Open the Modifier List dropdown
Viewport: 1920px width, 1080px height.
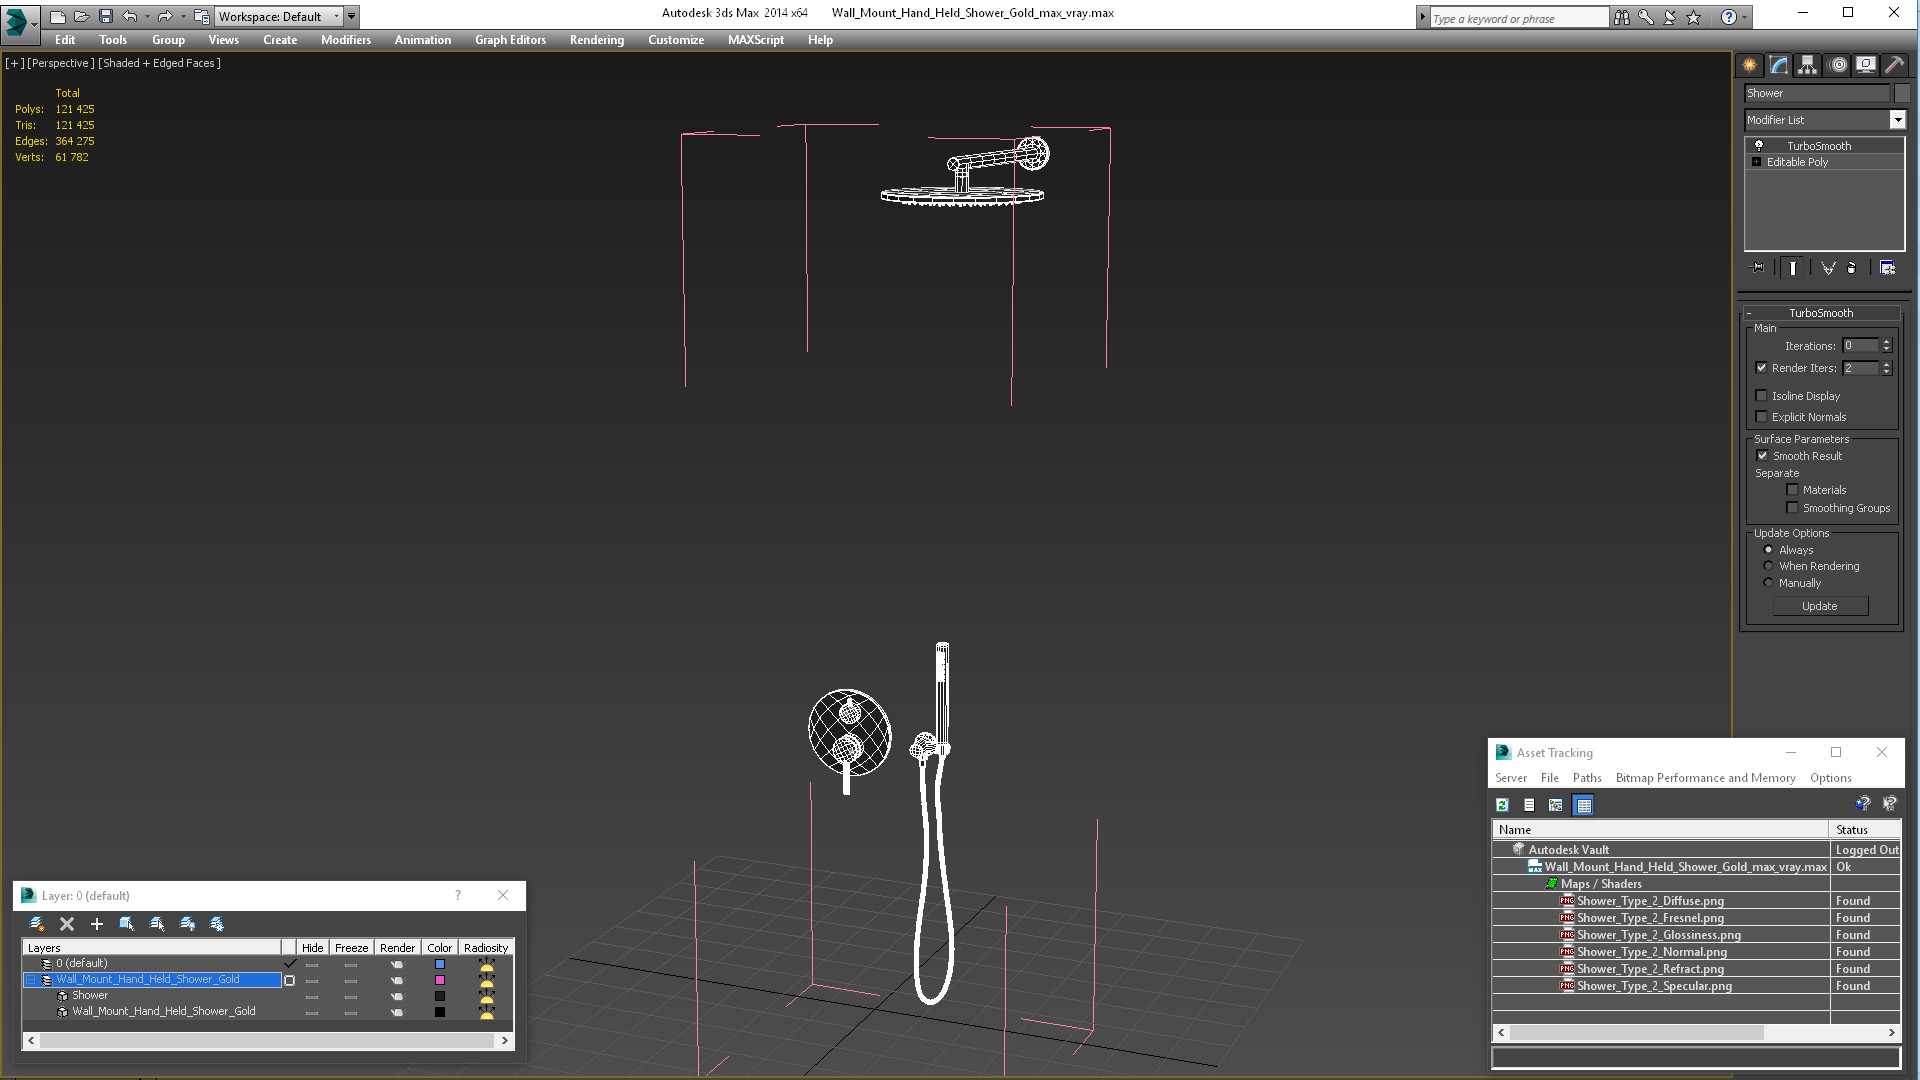coord(1897,120)
